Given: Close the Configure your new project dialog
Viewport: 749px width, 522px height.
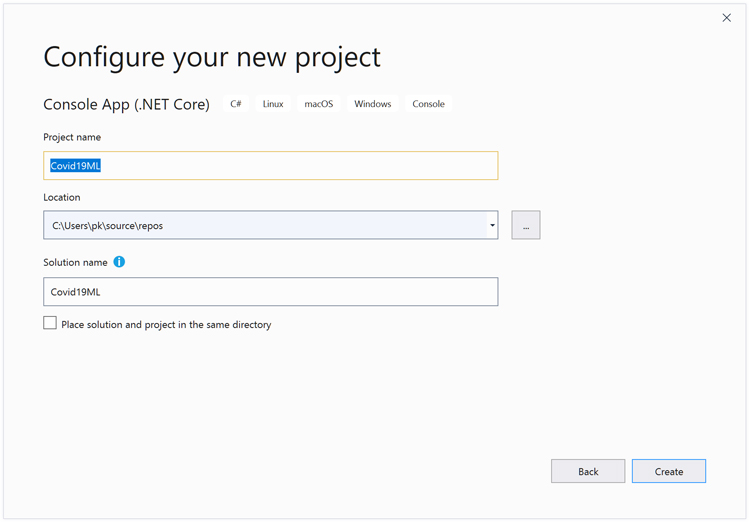Looking at the screenshot, I should point(726,18).
